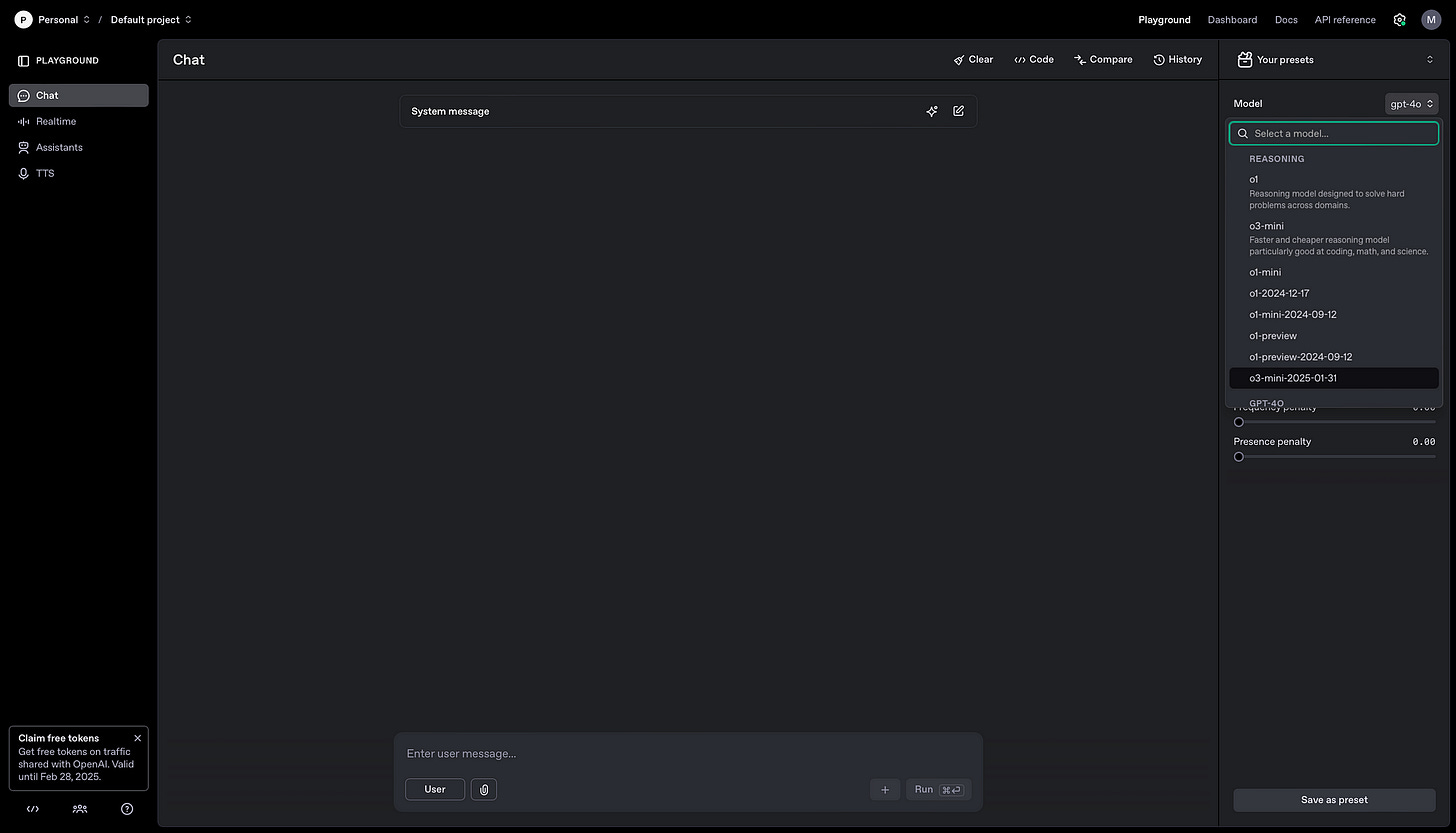Choose o1-2024-12-17 from the list

point(1334,293)
